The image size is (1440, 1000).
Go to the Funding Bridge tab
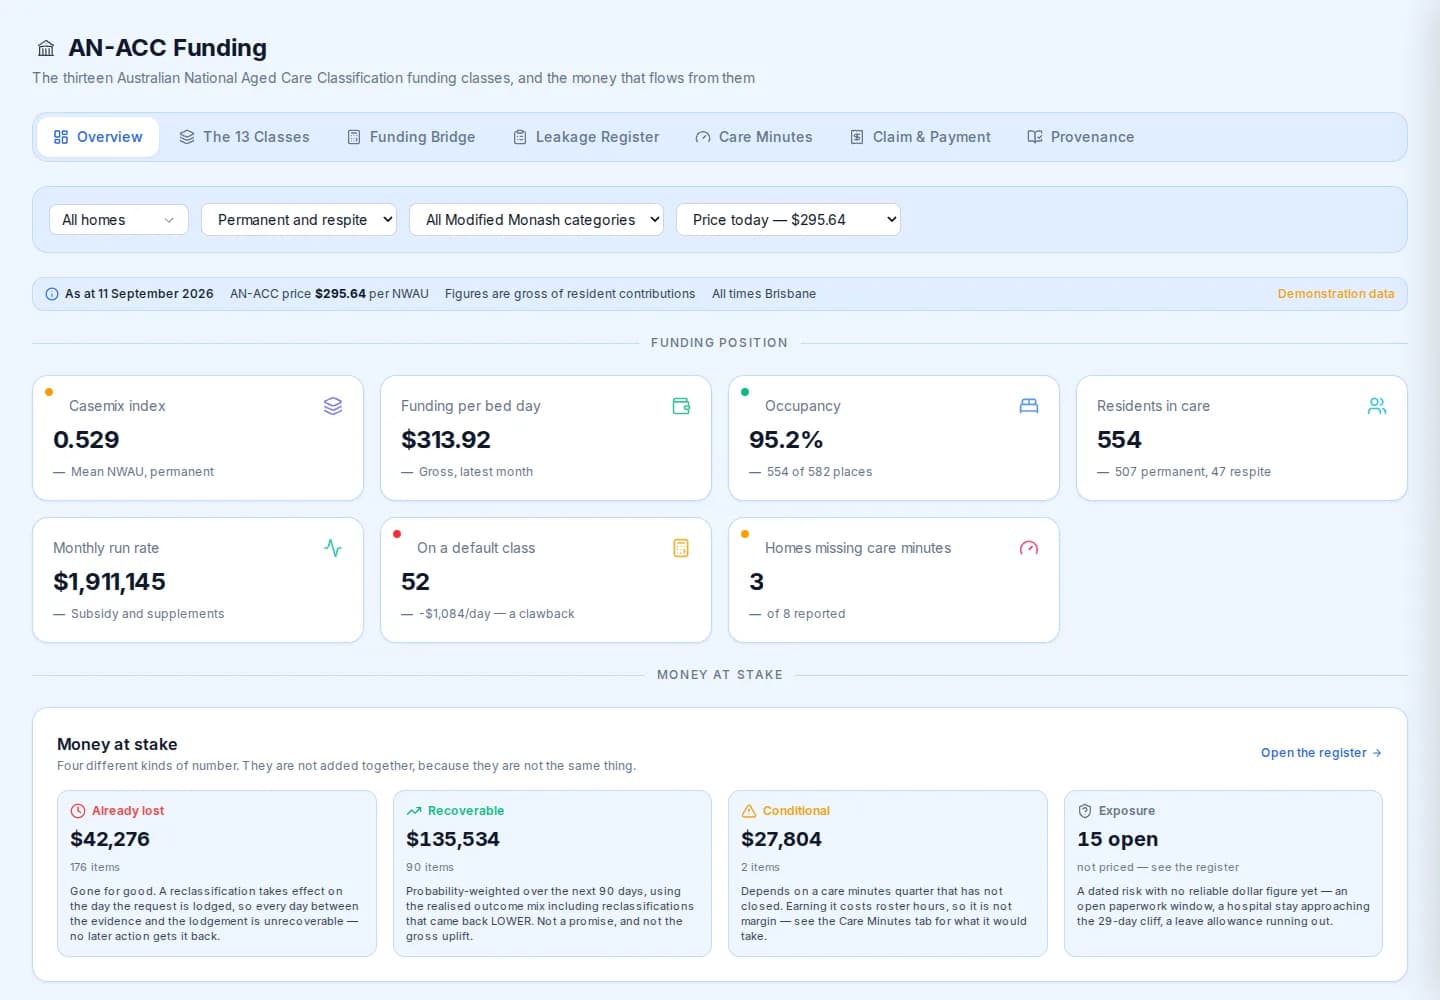click(x=411, y=137)
